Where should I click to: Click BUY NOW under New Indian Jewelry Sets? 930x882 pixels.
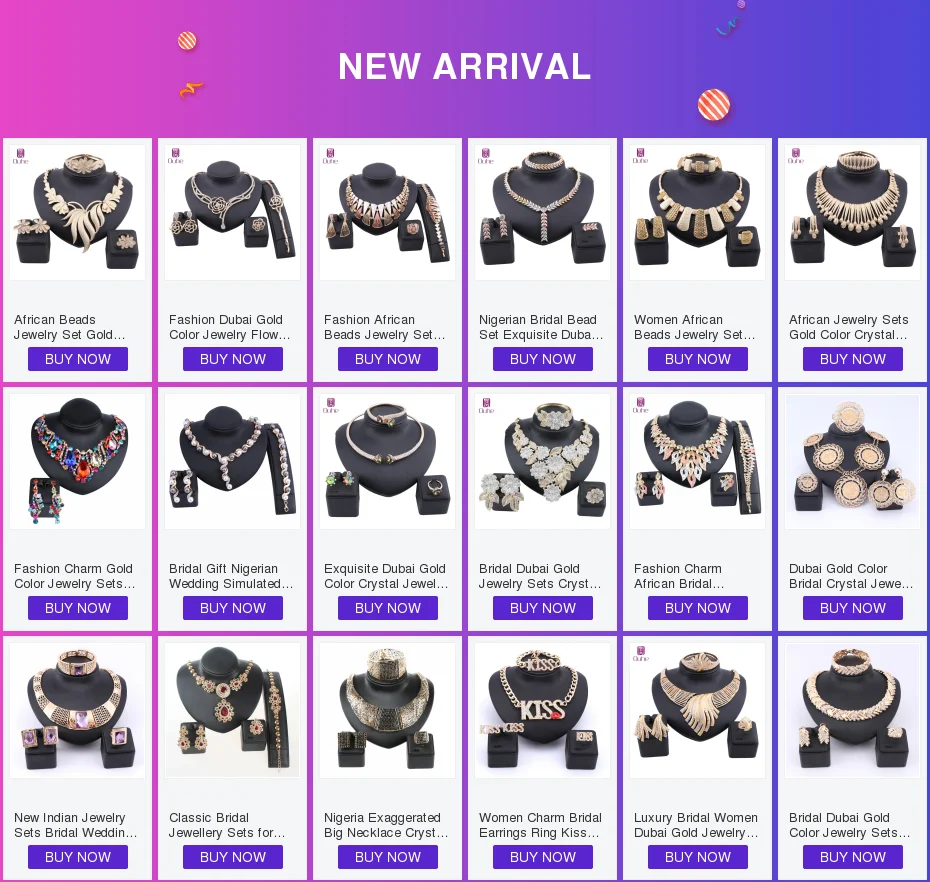pos(78,857)
